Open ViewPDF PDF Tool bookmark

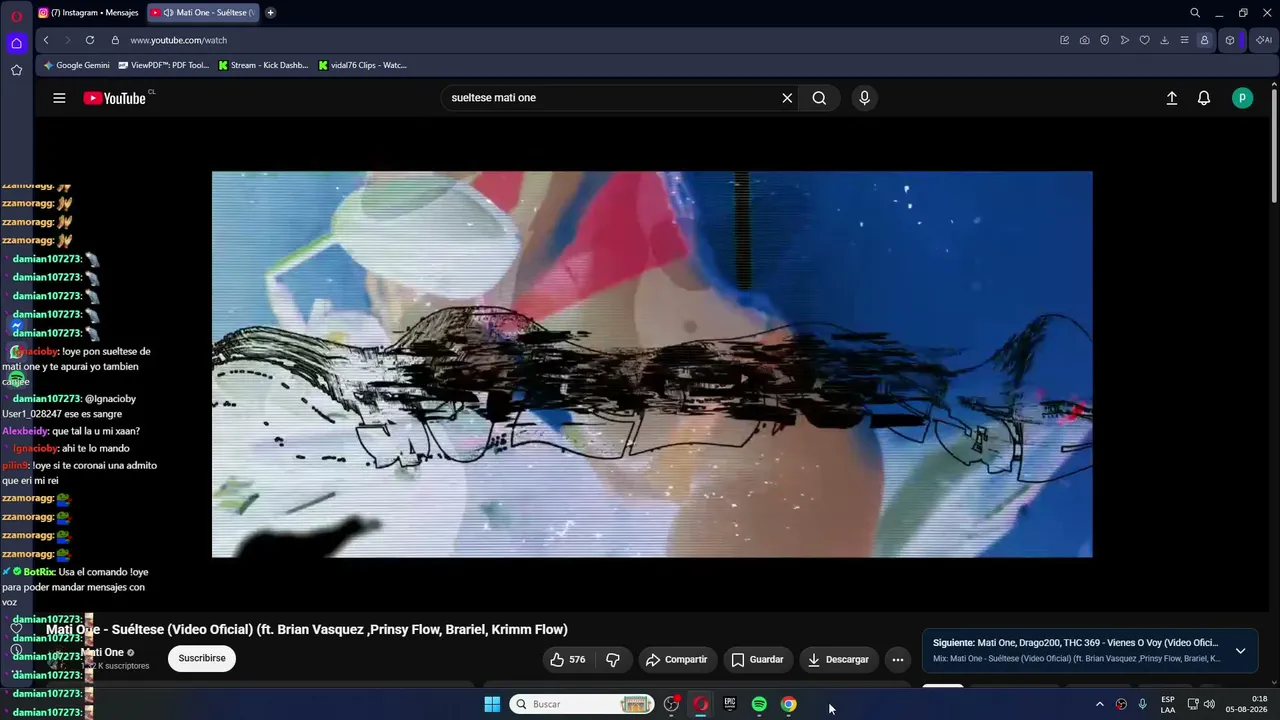[x=163, y=65]
